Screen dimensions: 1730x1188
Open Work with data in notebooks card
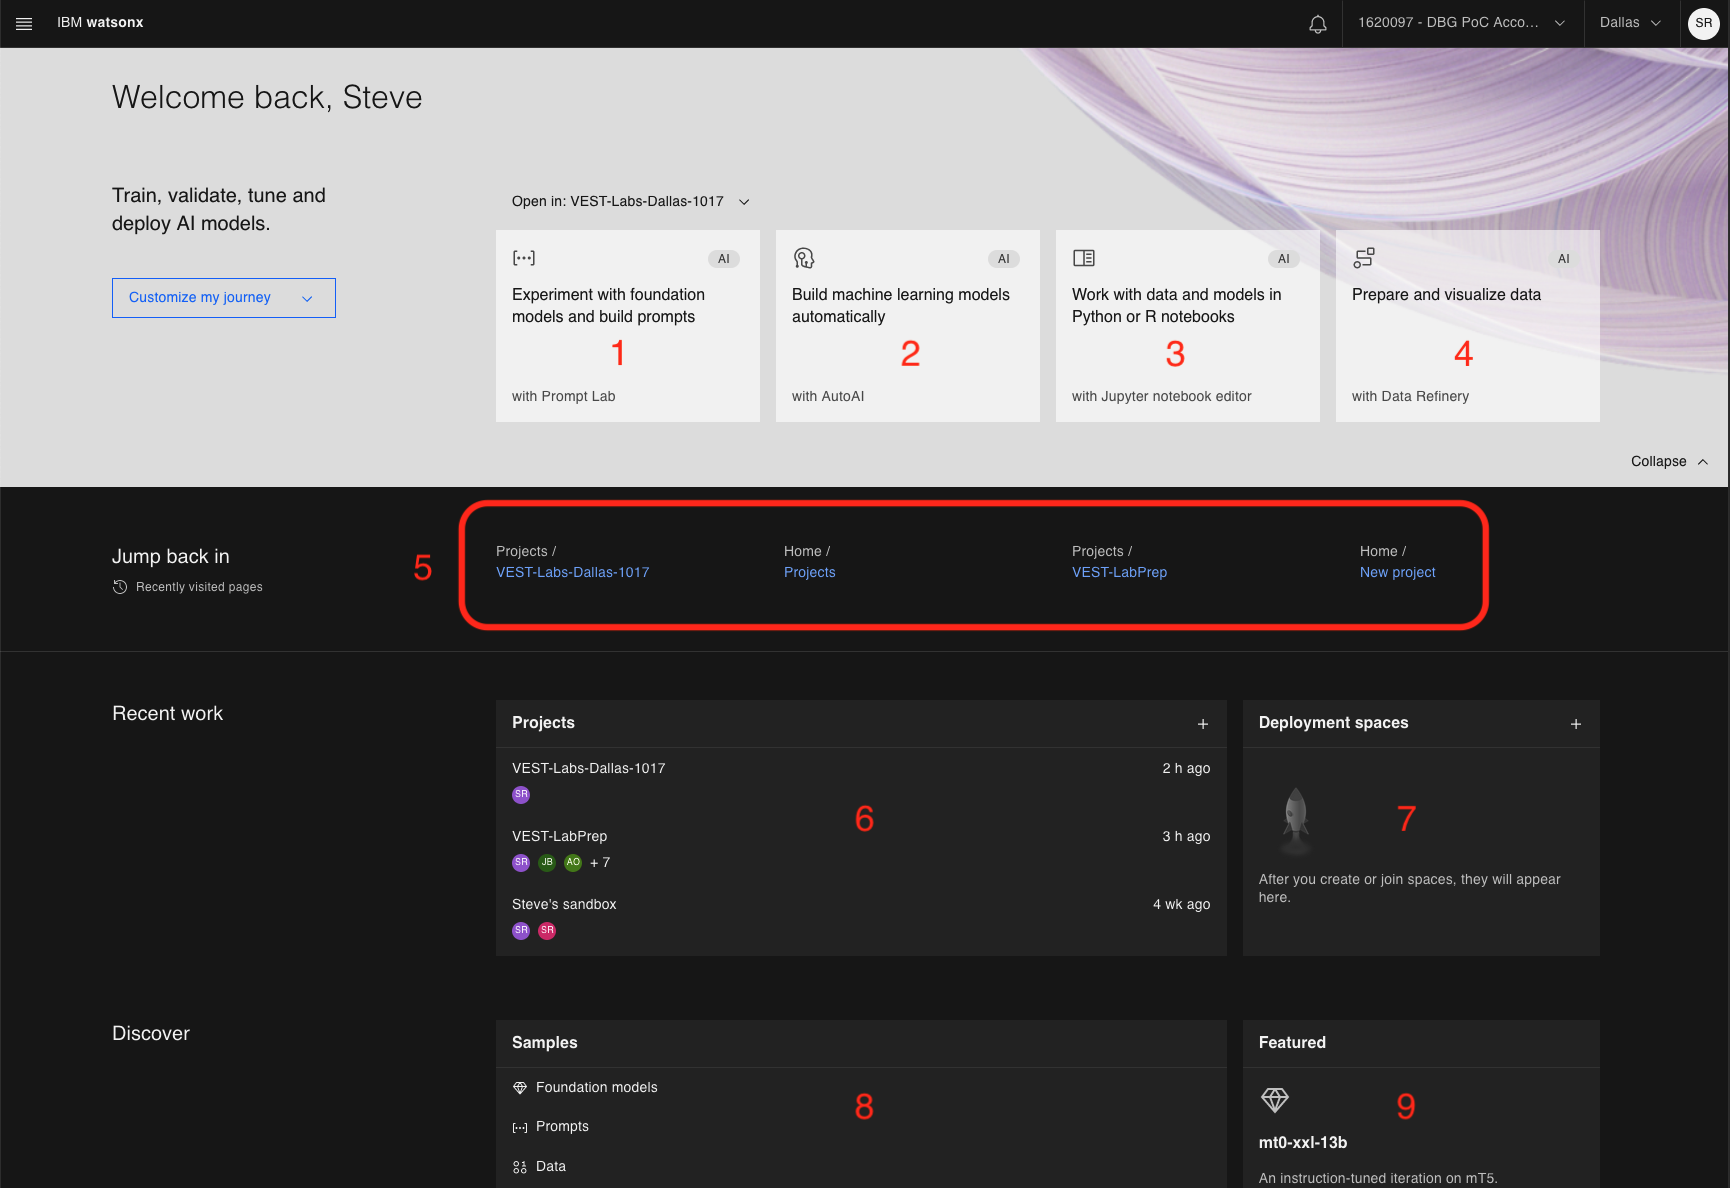tap(1188, 326)
